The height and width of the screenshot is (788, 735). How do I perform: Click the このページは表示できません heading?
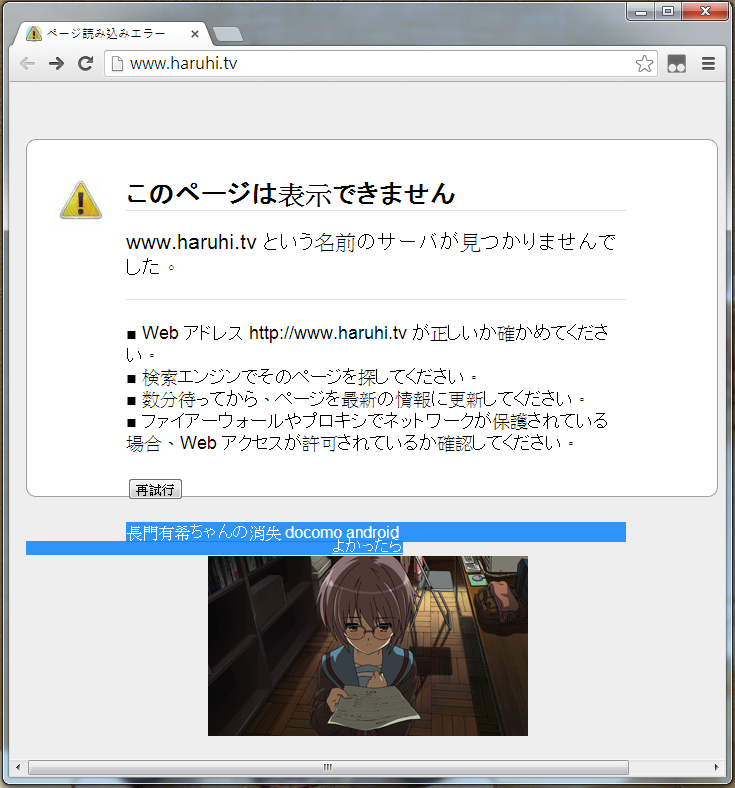point(290,194)
